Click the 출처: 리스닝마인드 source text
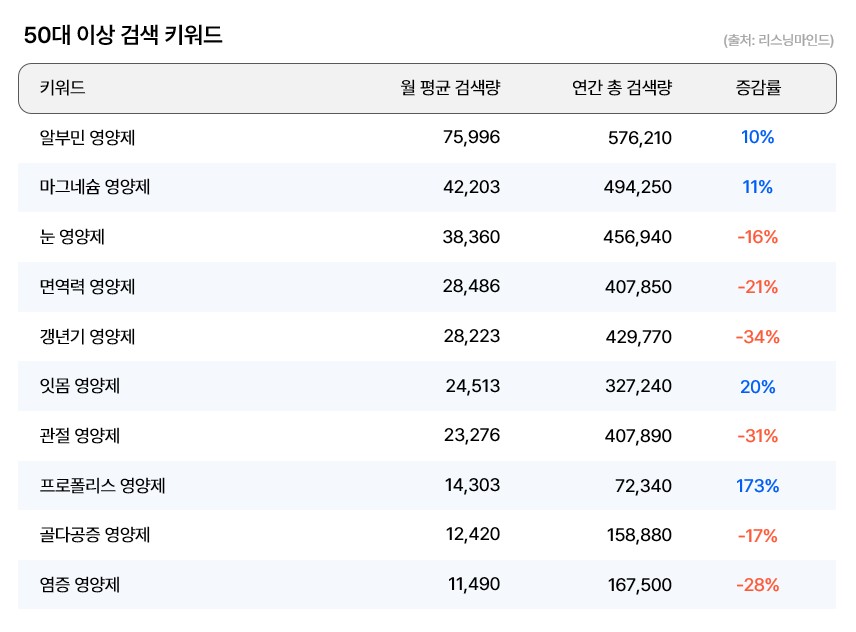The width and height of the screenshot is (856, 632). (x=778, y=41)
